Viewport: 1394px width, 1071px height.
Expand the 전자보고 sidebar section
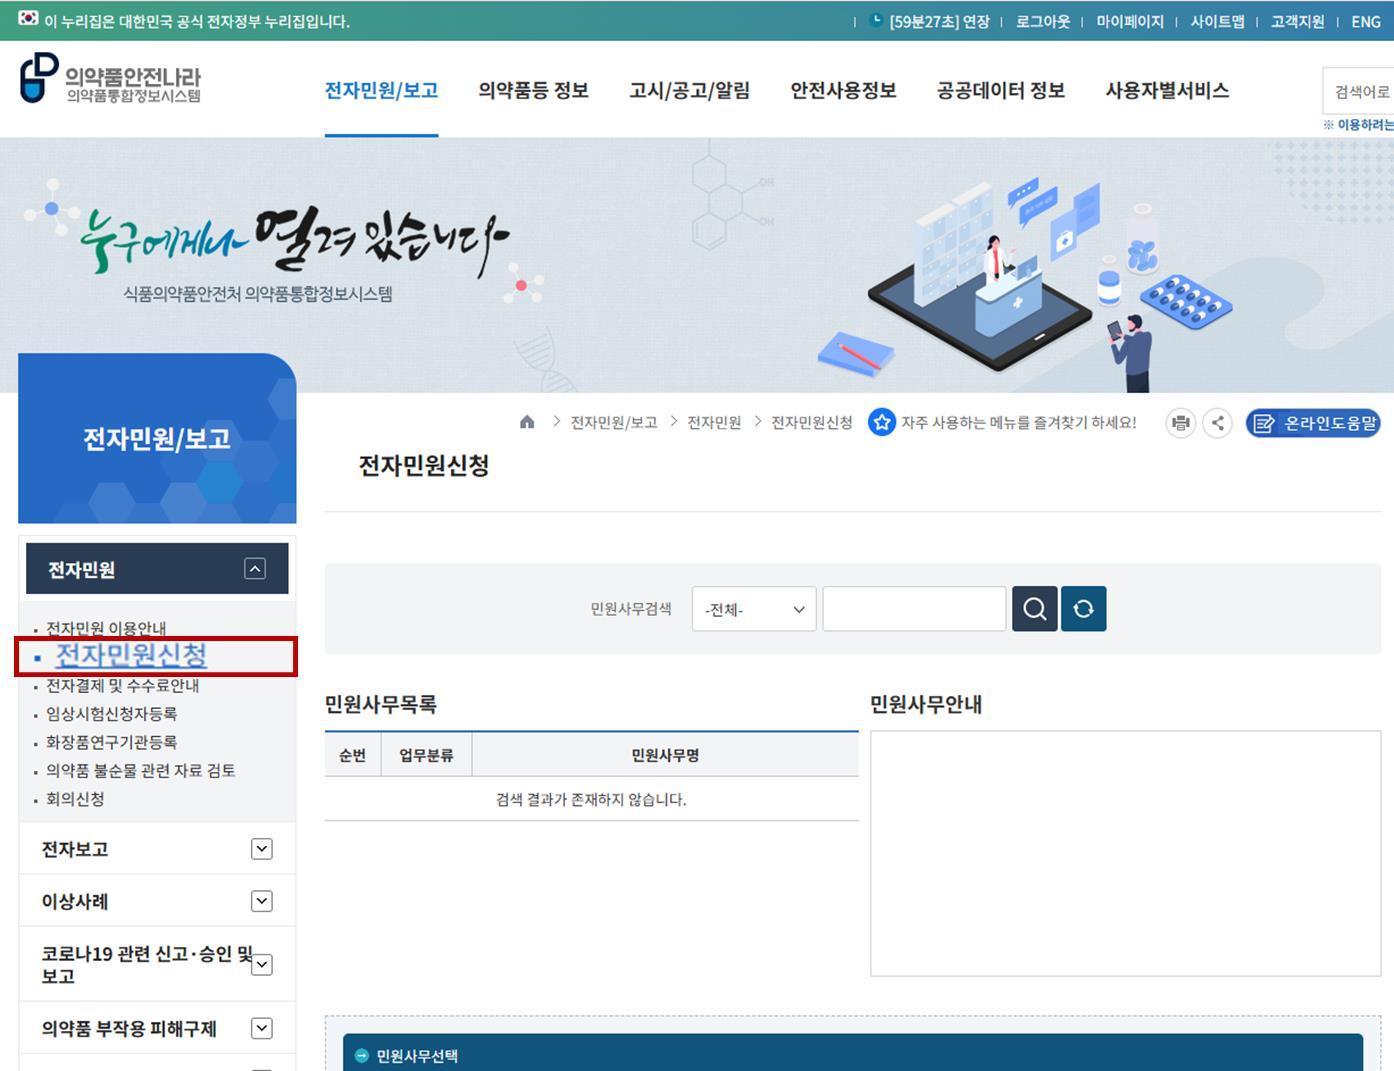[261, 848]
